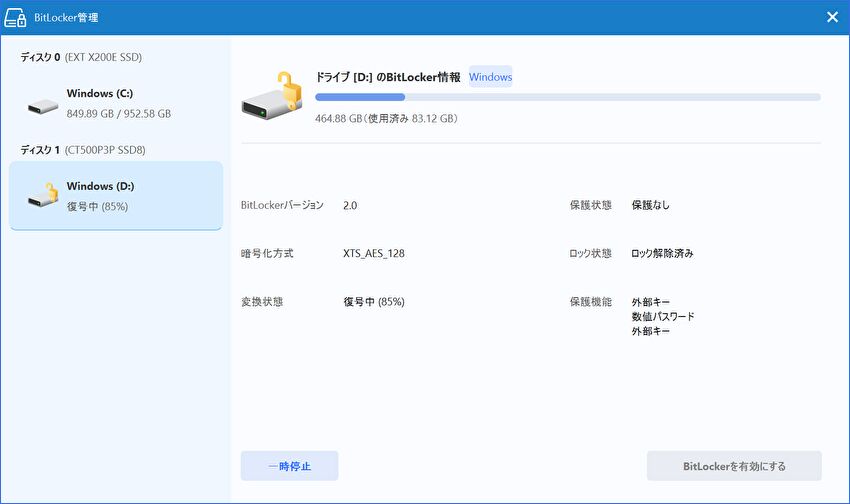Click the version value 2.0
This screenshot has width=850, height=504.
coord(350,205)
